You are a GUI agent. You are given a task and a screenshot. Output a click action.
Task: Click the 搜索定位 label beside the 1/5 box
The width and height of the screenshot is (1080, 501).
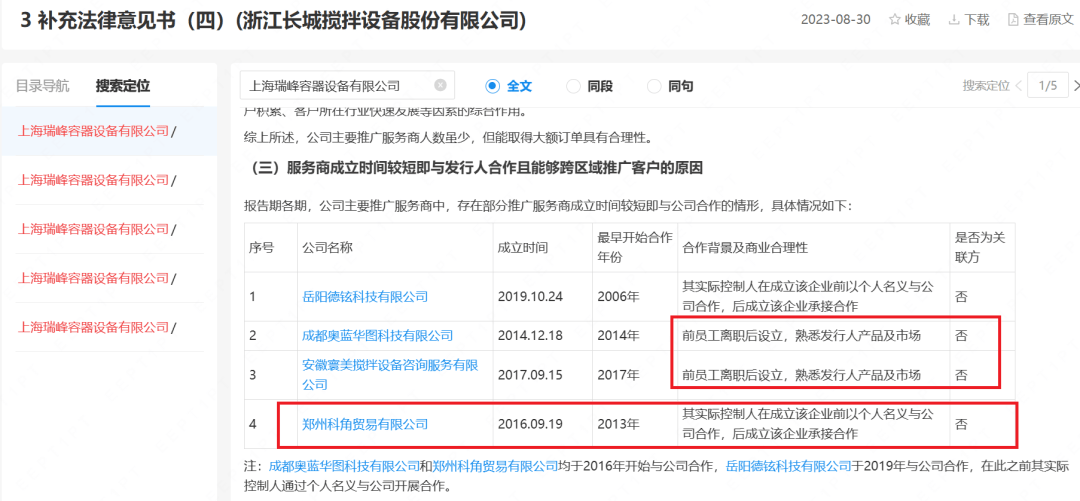(986, 86)
